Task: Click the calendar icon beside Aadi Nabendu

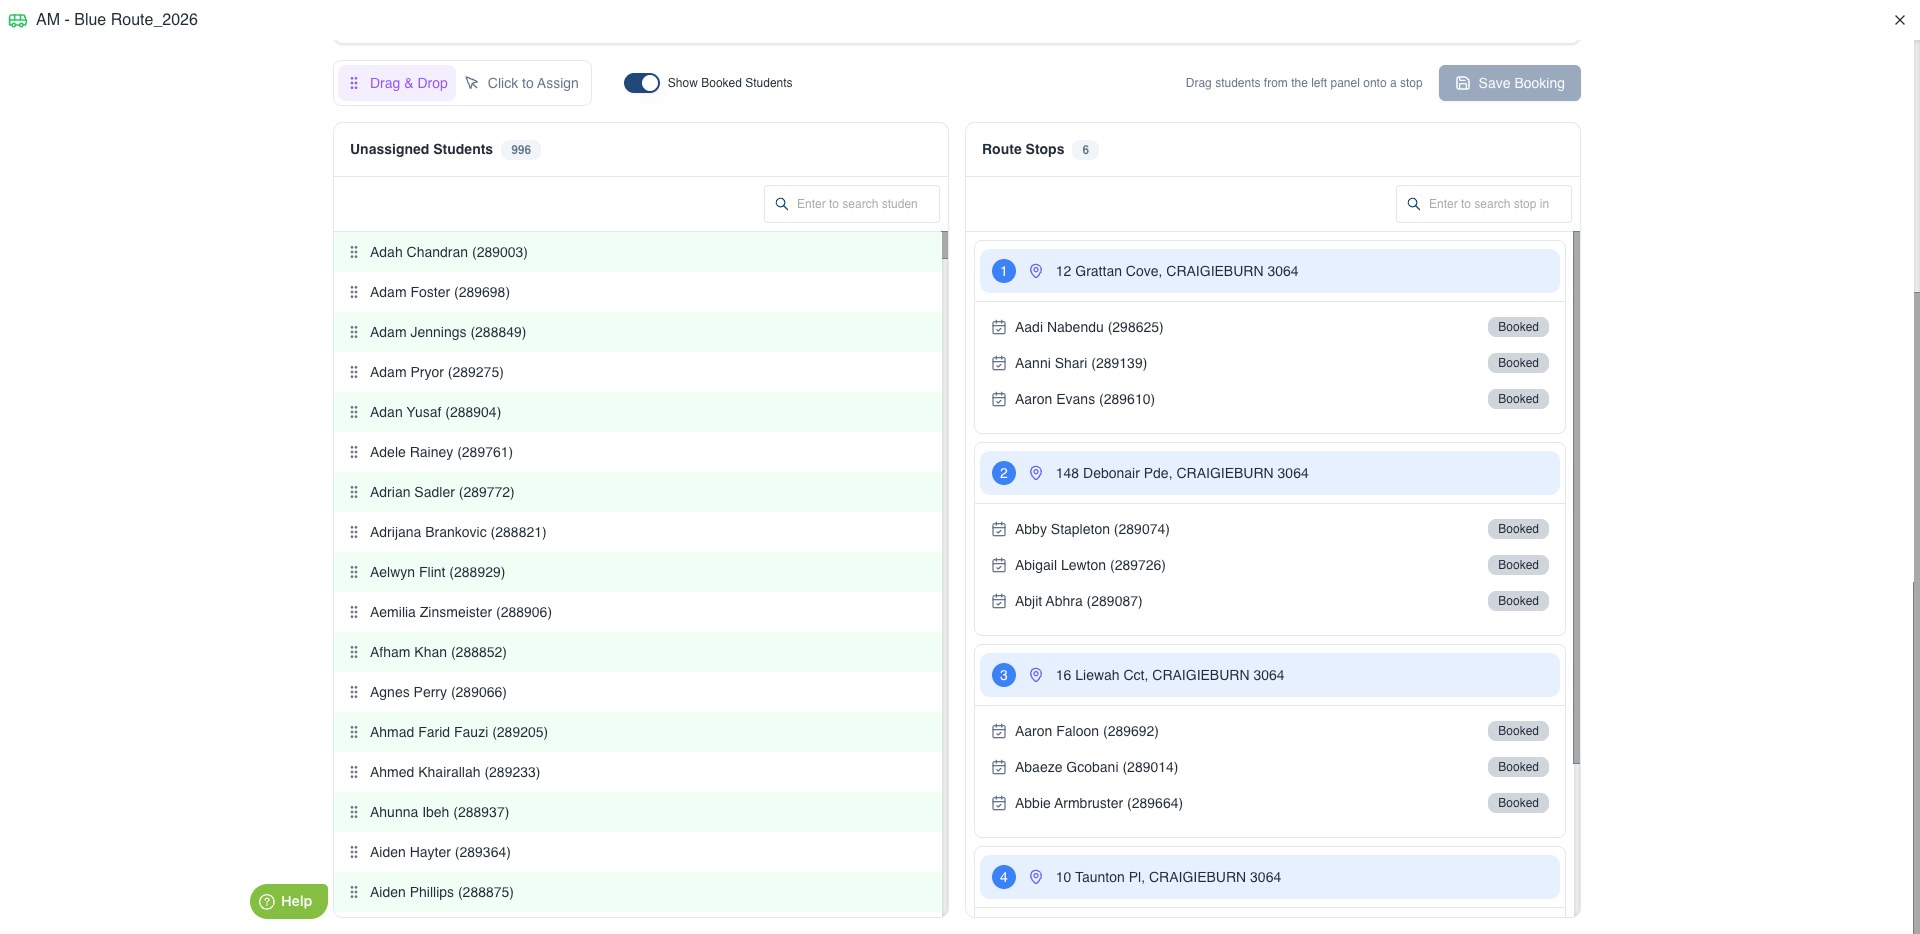Action: pyautogui.click(x=998, y=327)
